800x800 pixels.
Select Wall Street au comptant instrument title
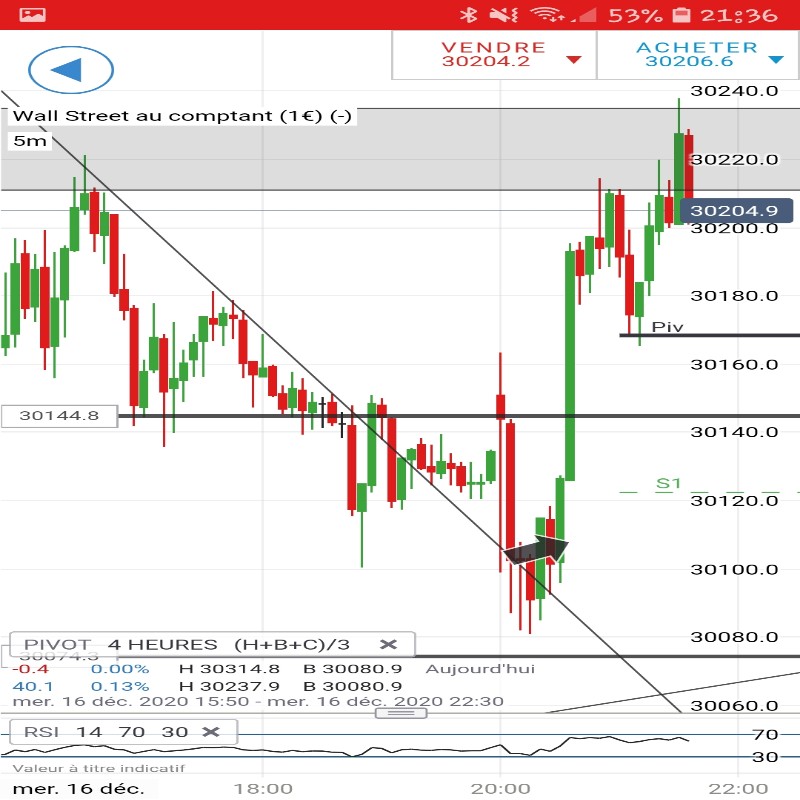(182, 116)
